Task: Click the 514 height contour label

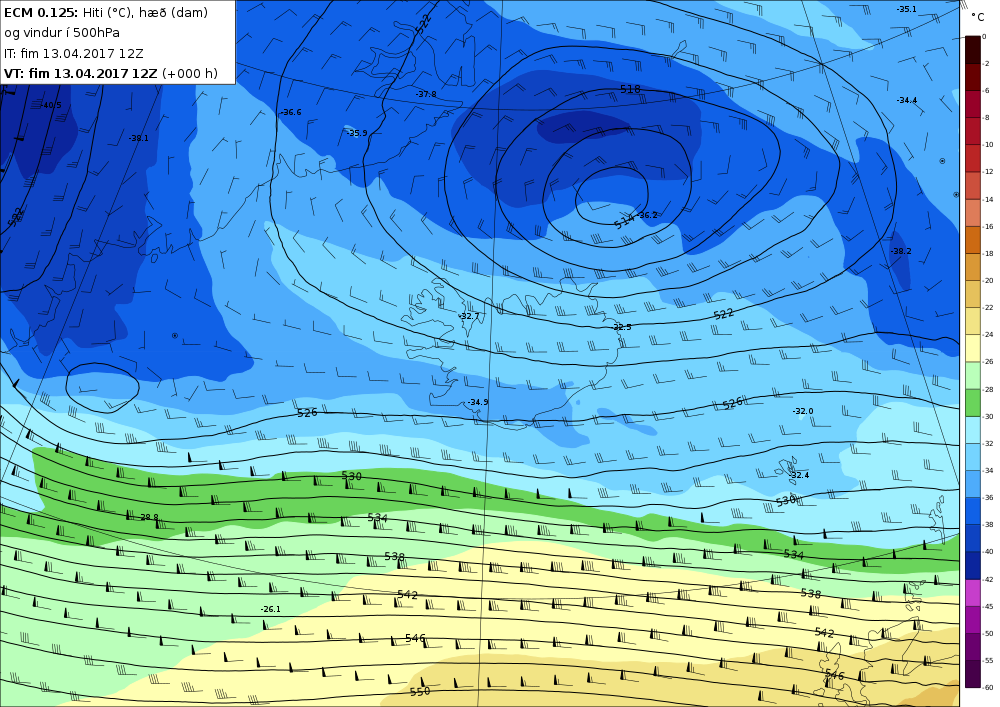Action: (624, 221)
